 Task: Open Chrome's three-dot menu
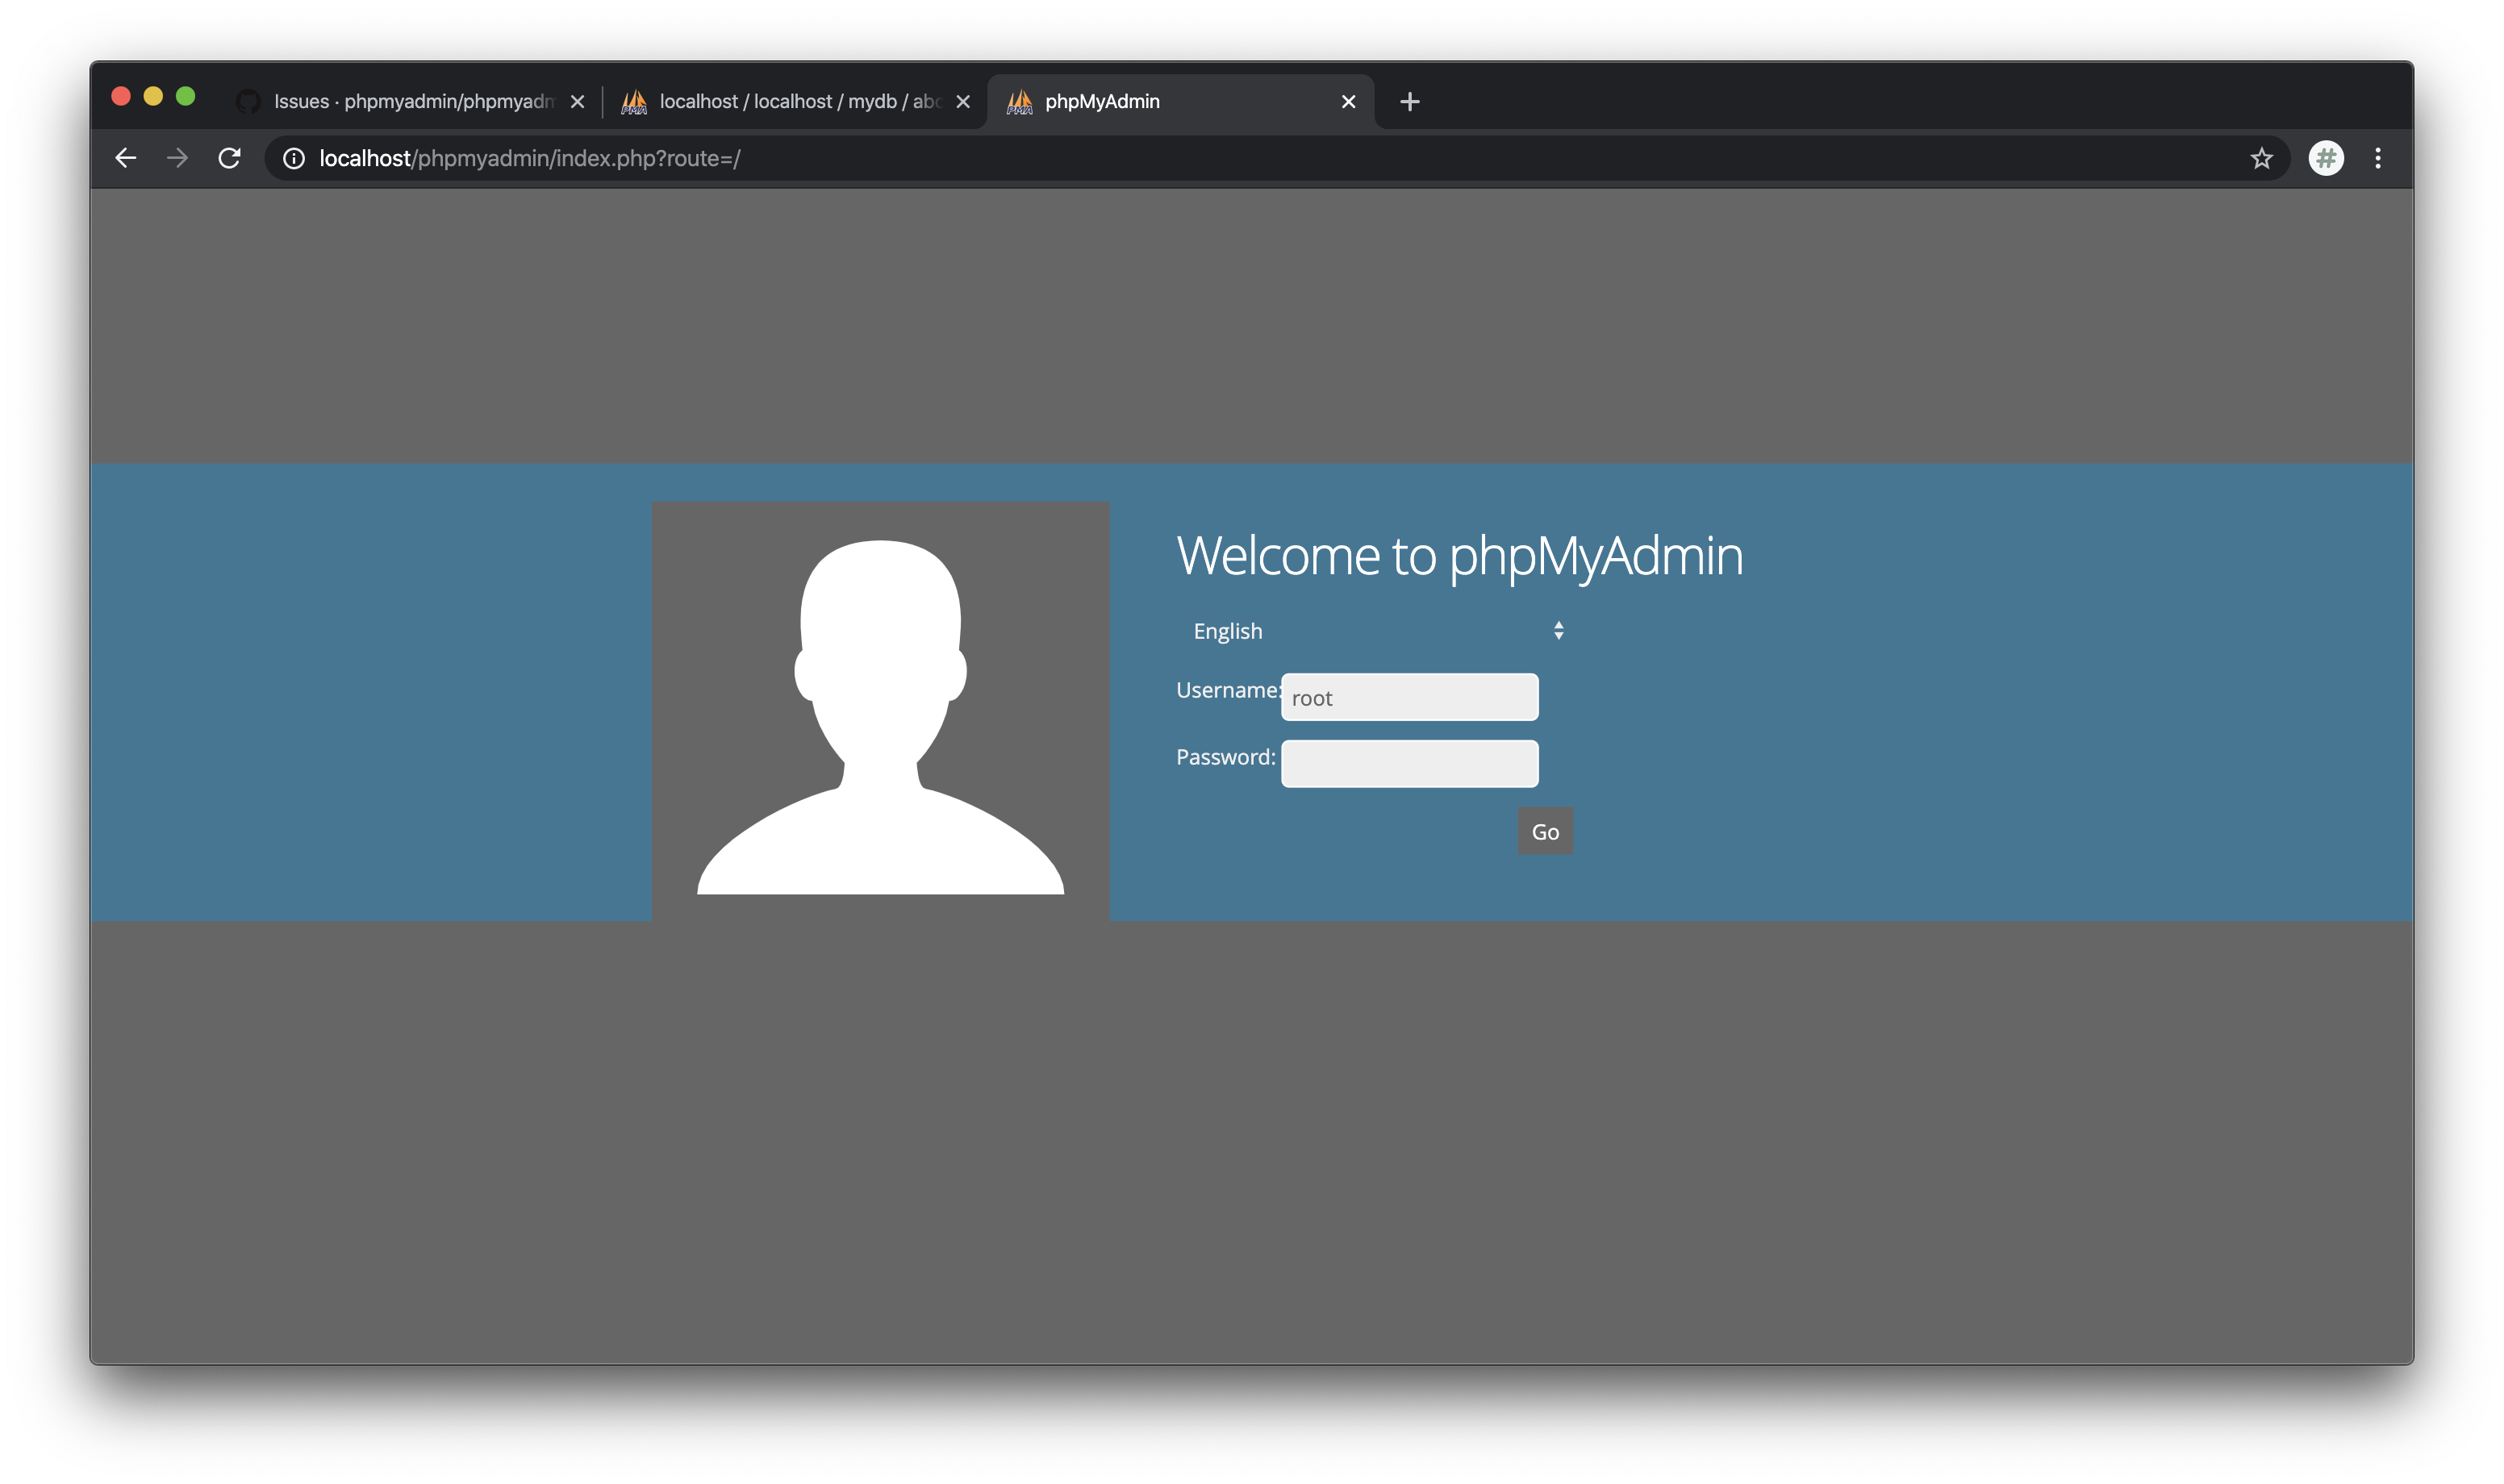click(x=2377, y=158)
